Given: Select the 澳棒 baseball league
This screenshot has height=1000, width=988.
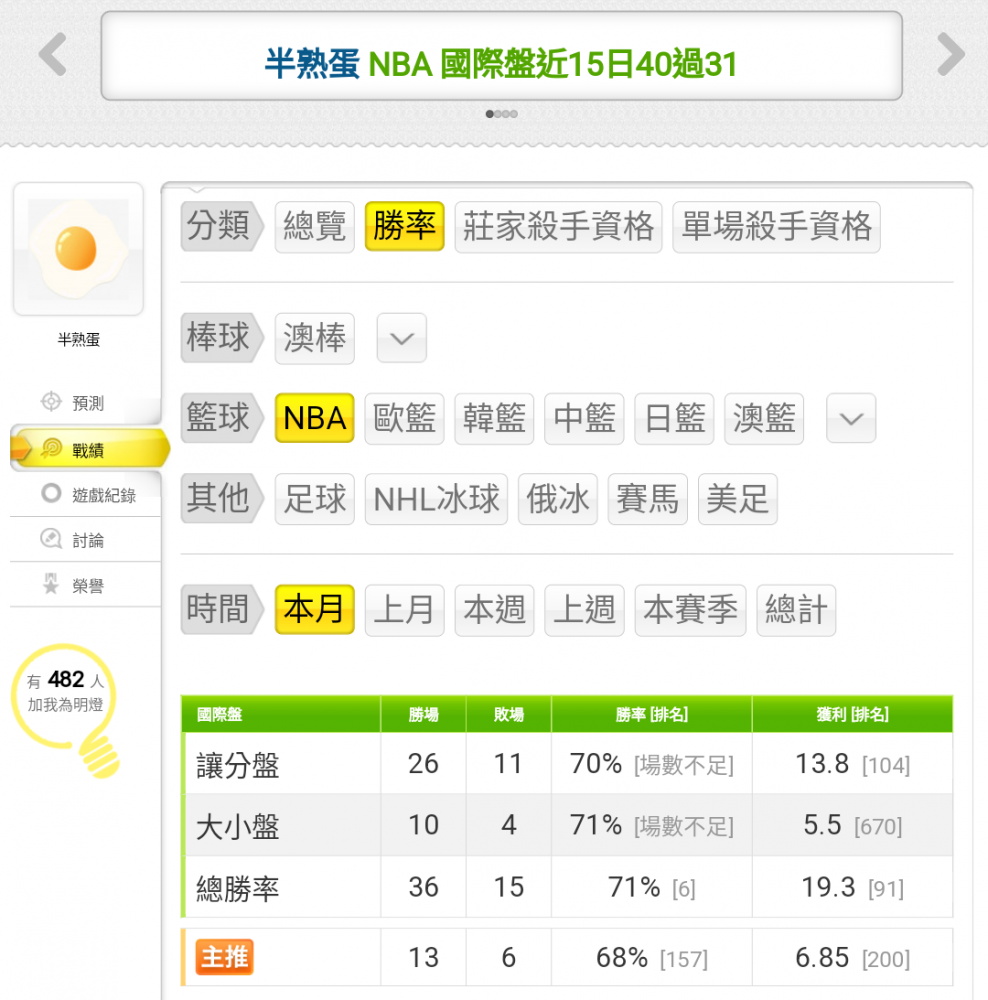Looking at the screenshot, I should (314, 338).
